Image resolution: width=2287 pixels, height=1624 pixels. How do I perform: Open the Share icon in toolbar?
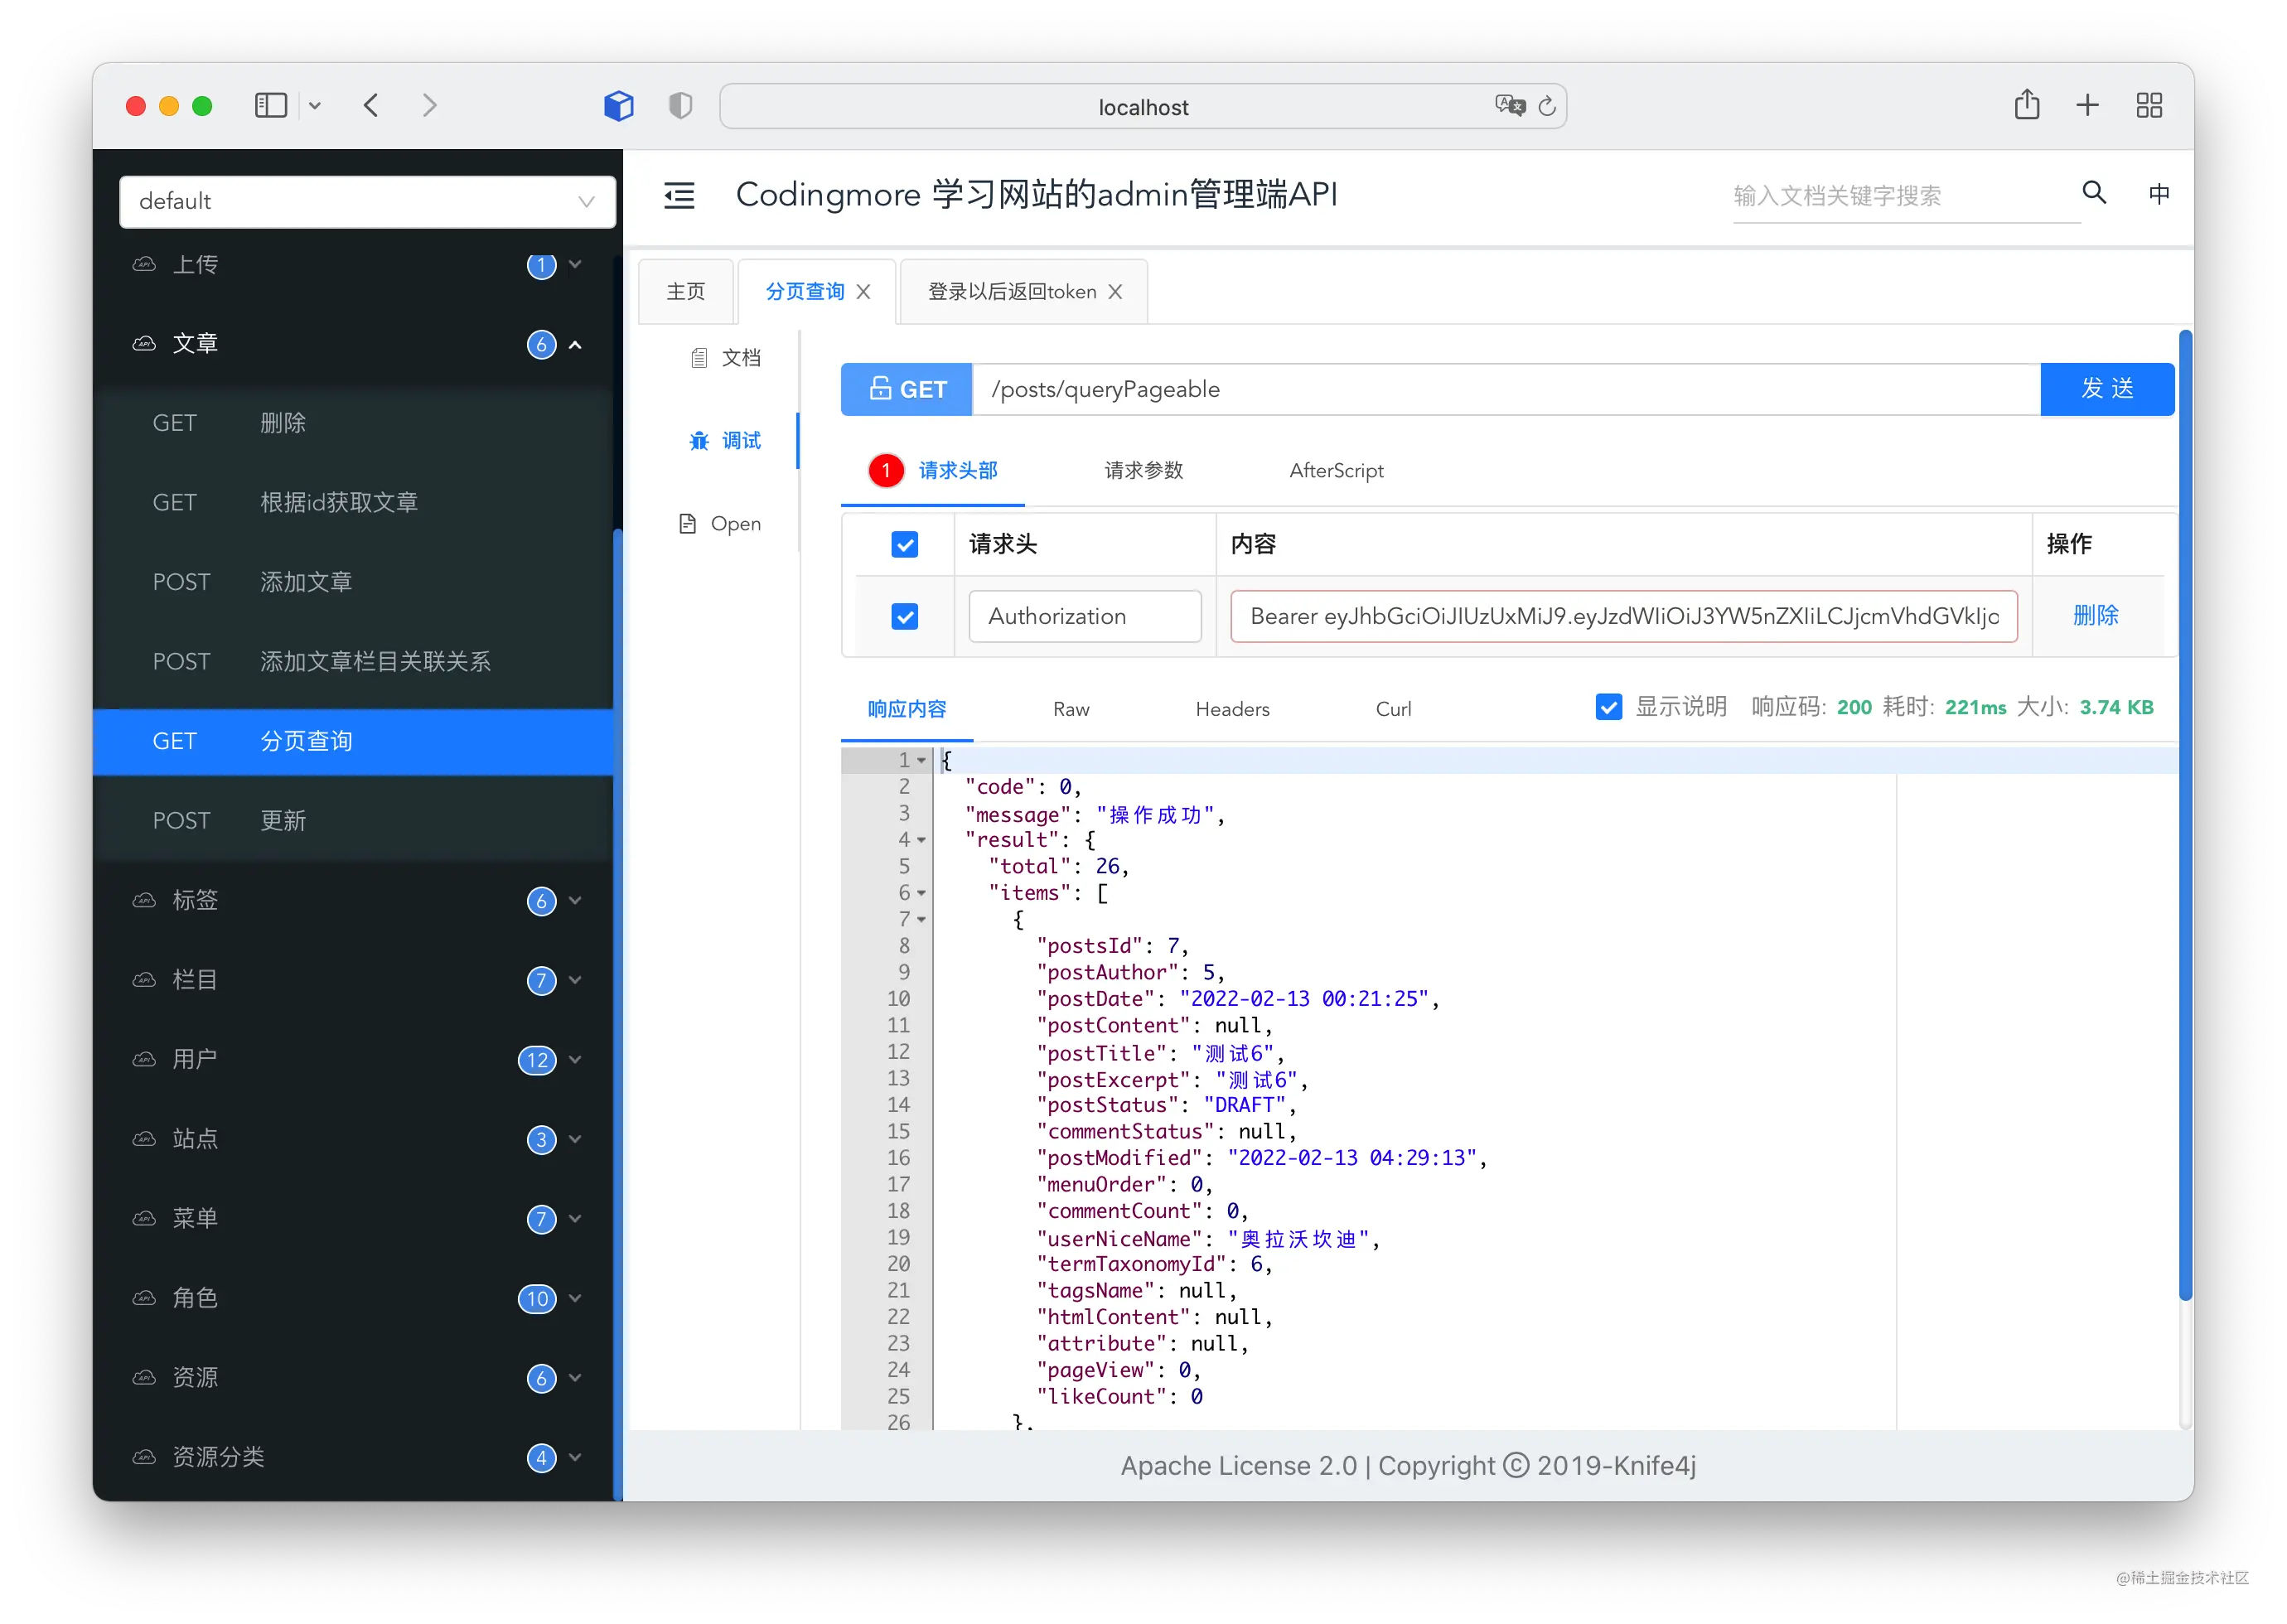[x=2026, y=105]
